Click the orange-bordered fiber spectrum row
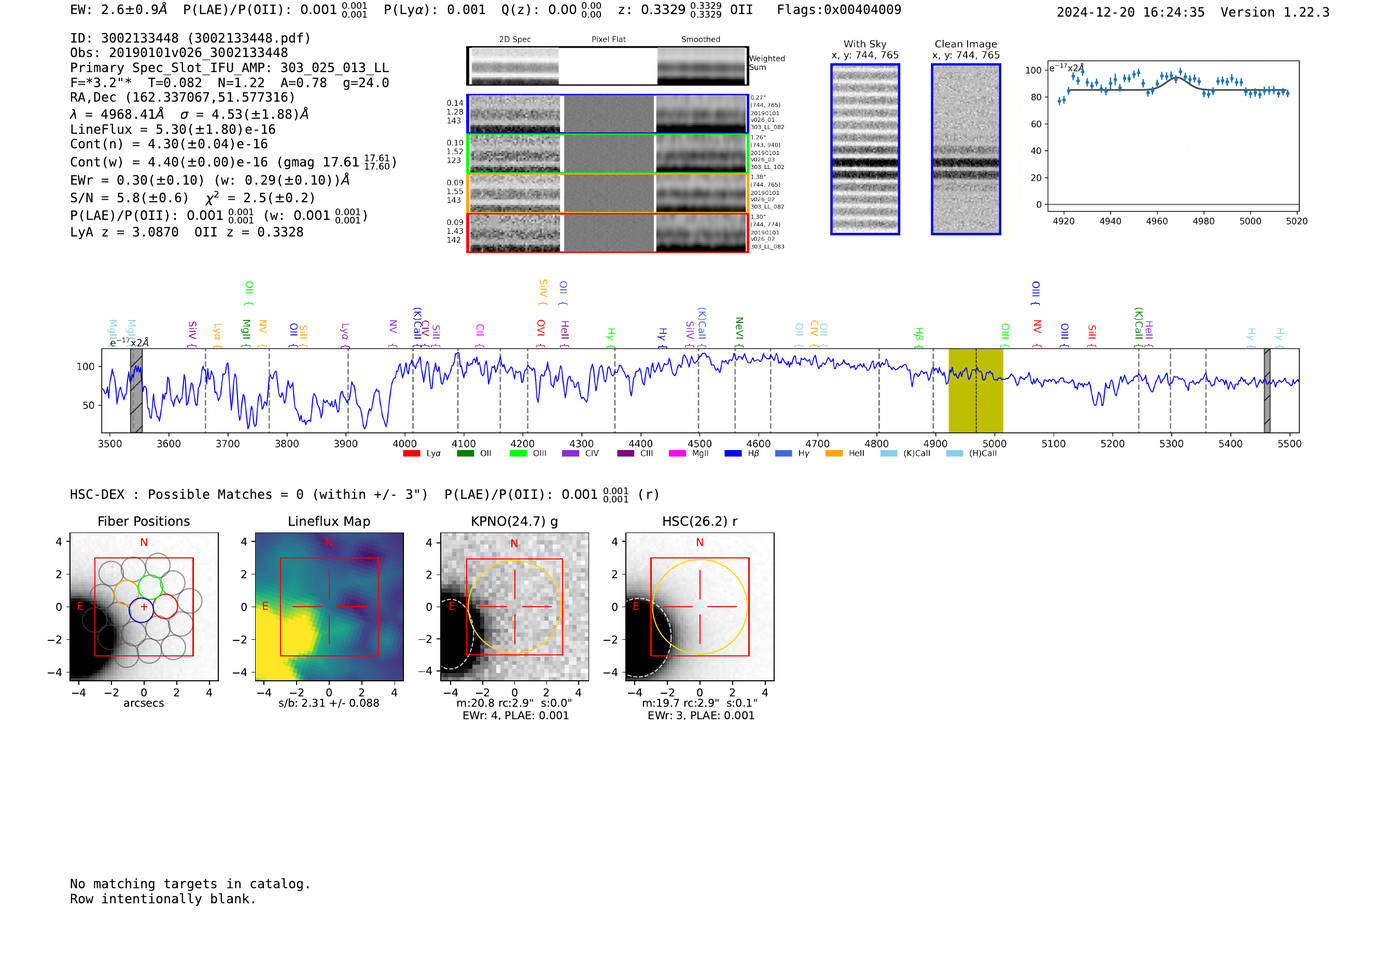The image size is (1400, 953). point(607,194)
